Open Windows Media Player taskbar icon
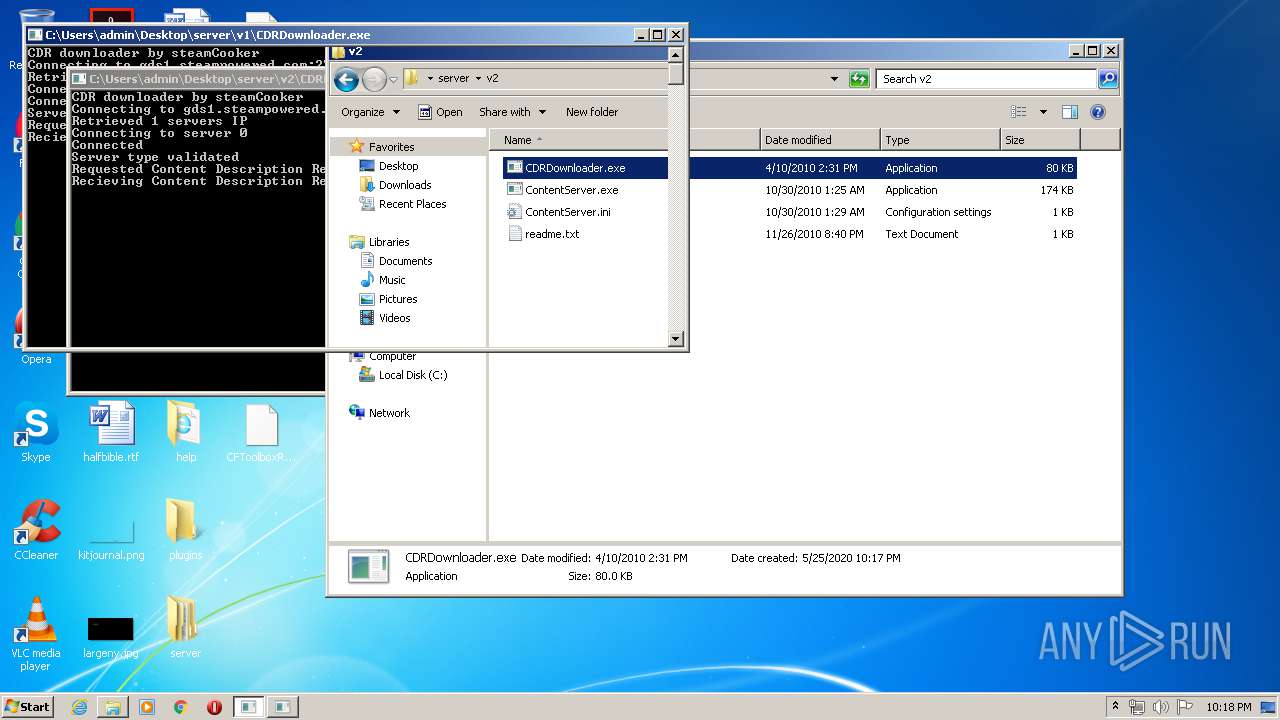The width and height of the screenshot is (1280, 720). [147, 707]
